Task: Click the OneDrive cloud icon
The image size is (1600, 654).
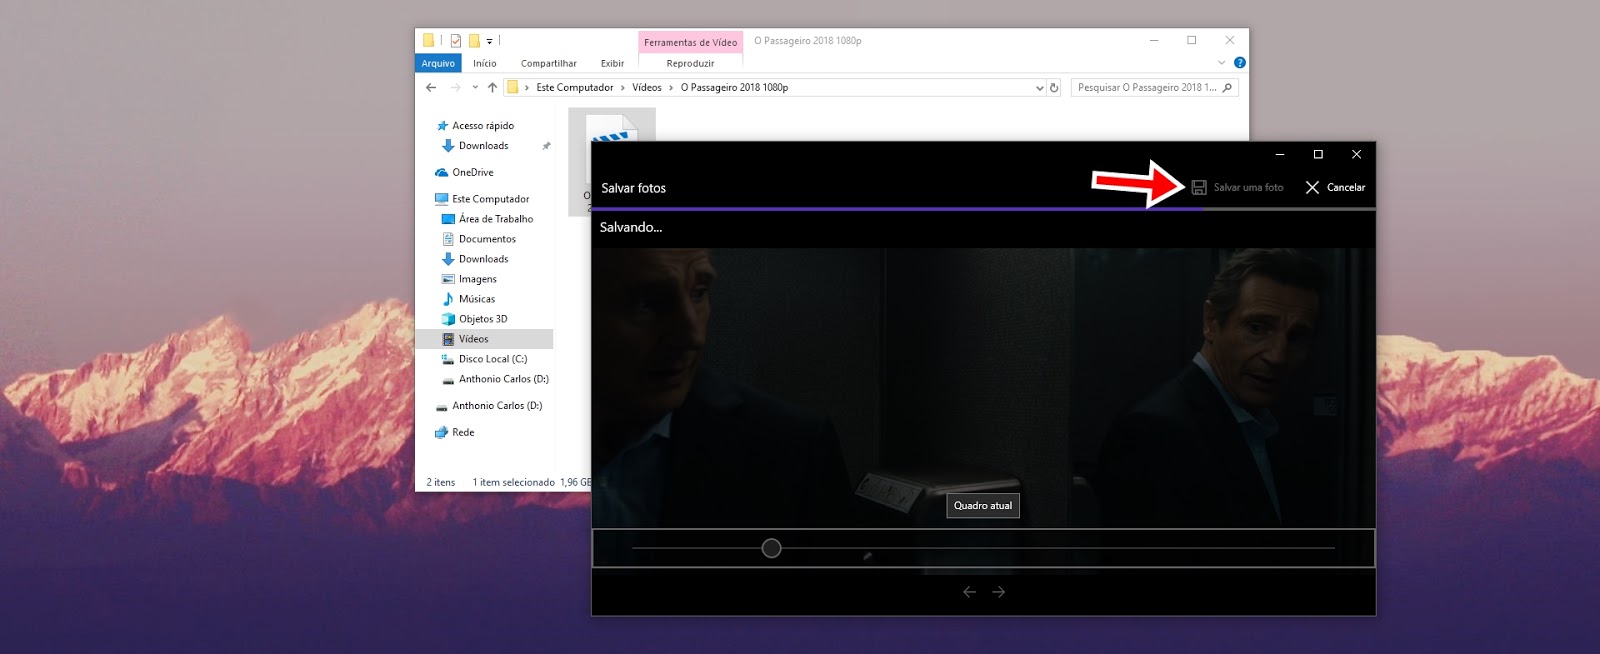Action: coord(442,173)
